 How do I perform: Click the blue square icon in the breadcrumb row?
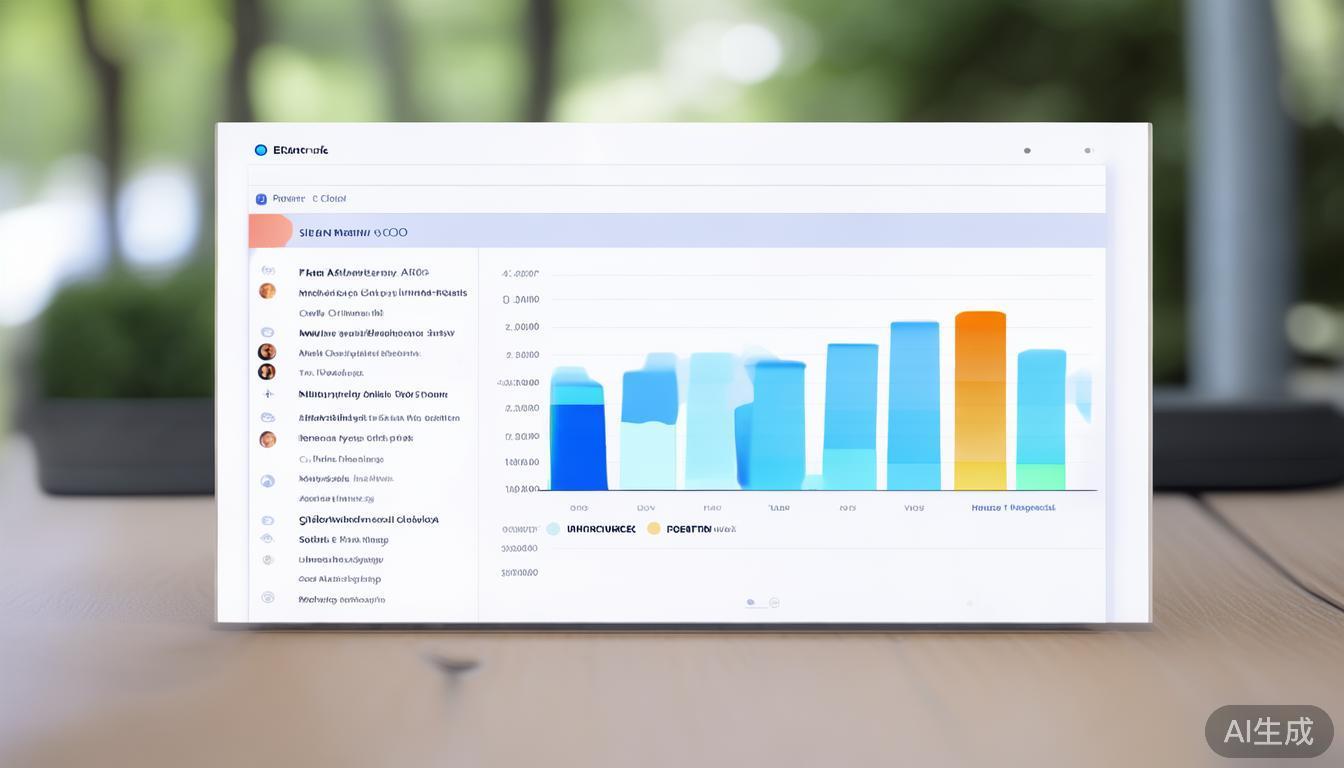click(x=261, y=199)
